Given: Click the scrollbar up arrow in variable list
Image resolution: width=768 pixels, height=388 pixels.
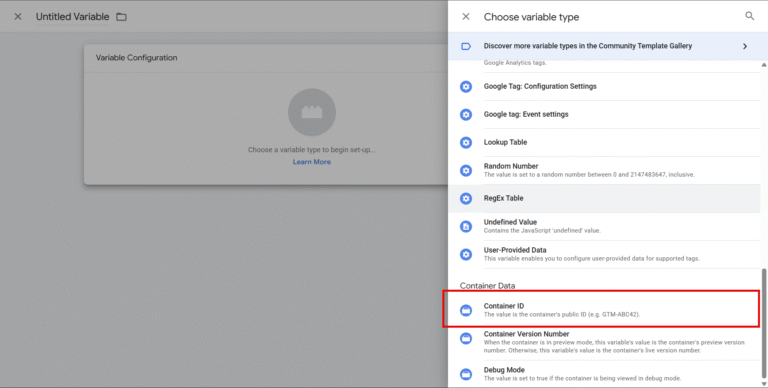Looking at the screenshot, I should 764,65.
